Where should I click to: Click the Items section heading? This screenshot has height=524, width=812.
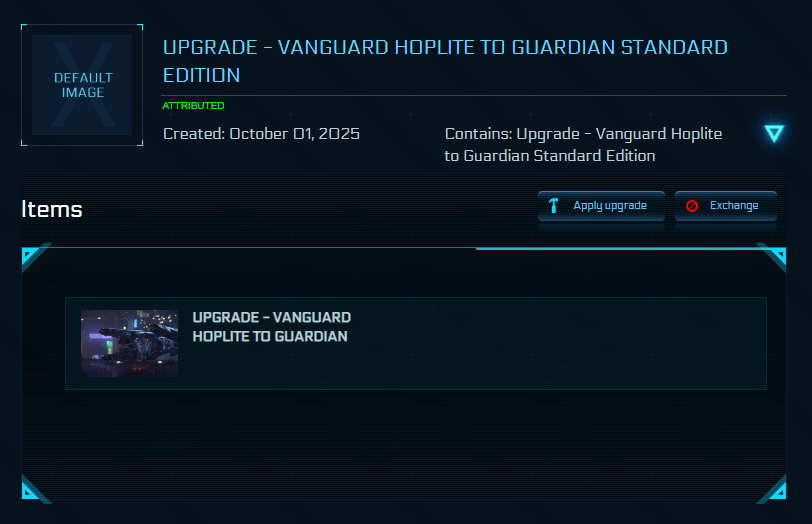click(52, 209)
